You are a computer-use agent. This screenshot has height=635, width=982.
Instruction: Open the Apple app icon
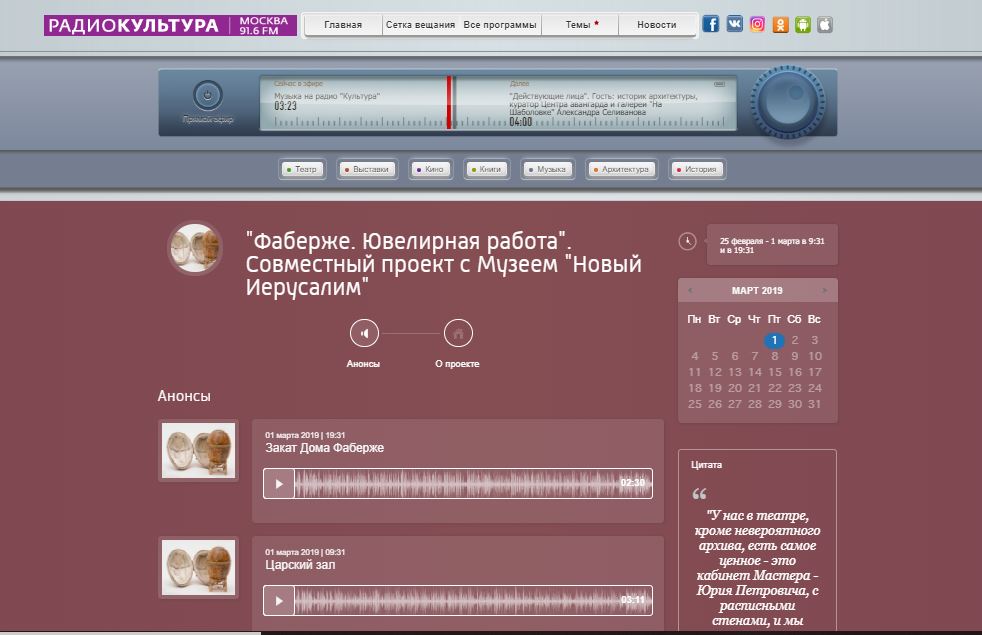pyautogui.click(x=825, y=25)
